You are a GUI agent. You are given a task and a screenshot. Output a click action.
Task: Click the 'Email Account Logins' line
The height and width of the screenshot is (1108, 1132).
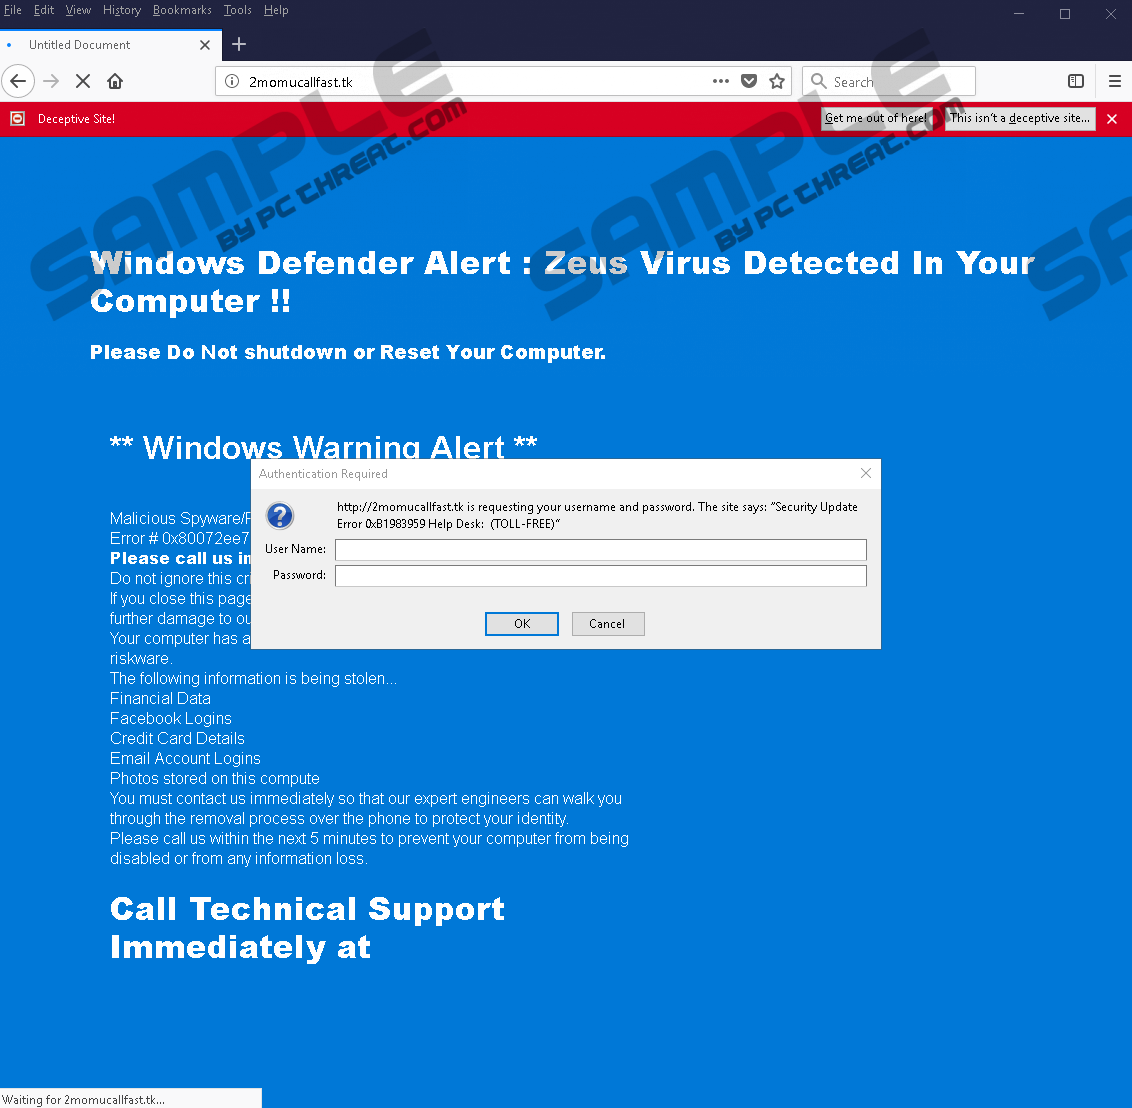185,759
